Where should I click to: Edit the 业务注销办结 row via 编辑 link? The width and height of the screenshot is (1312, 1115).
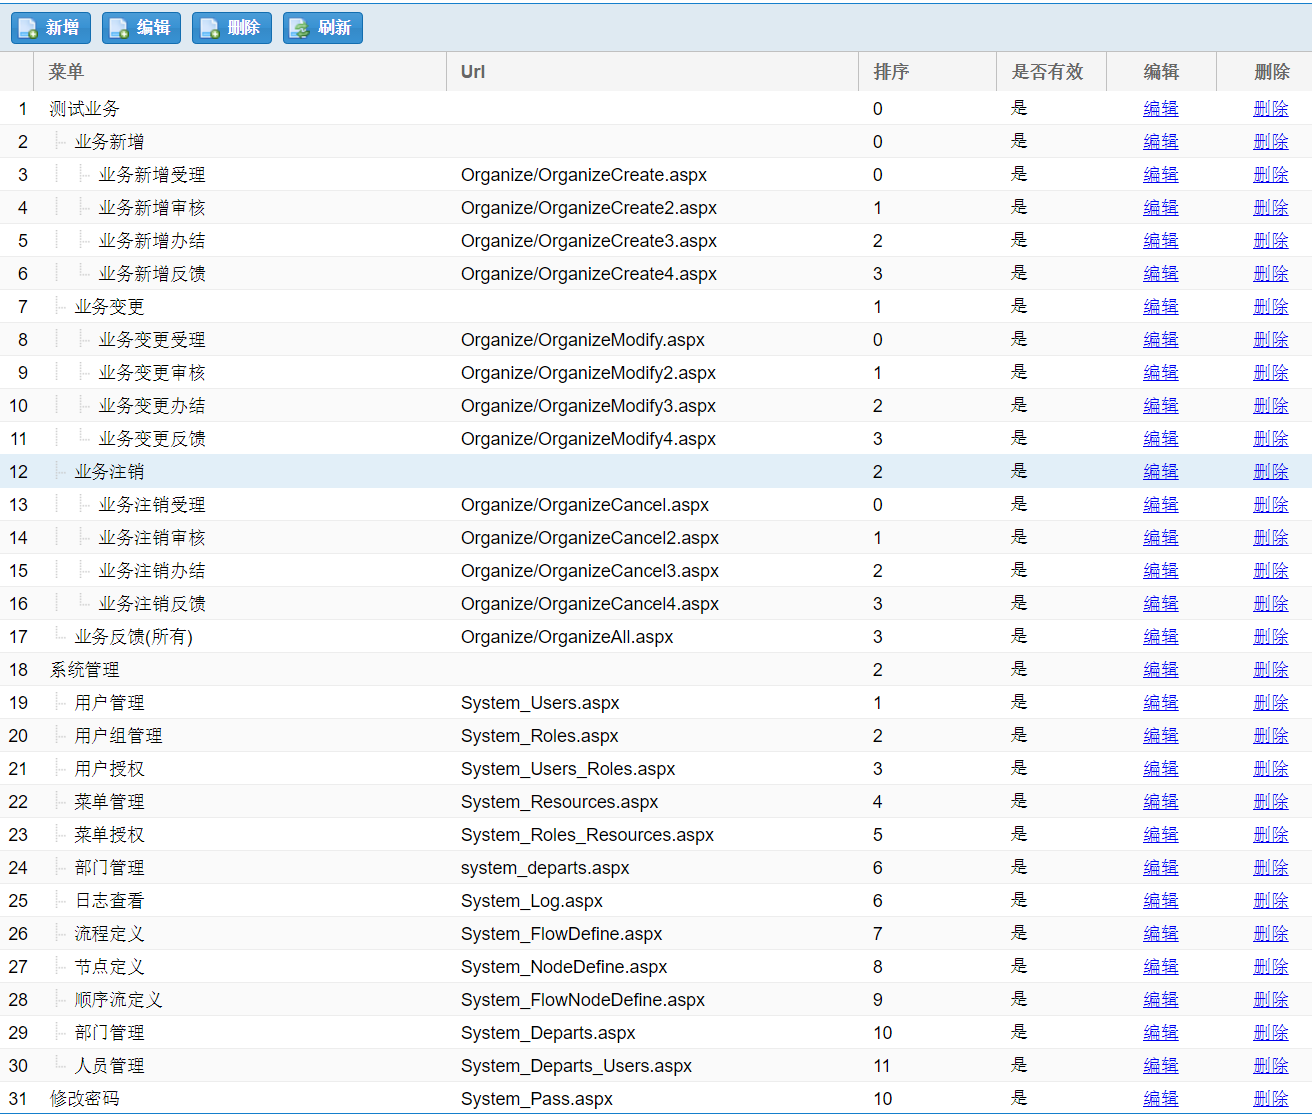tap(1161, 571)
